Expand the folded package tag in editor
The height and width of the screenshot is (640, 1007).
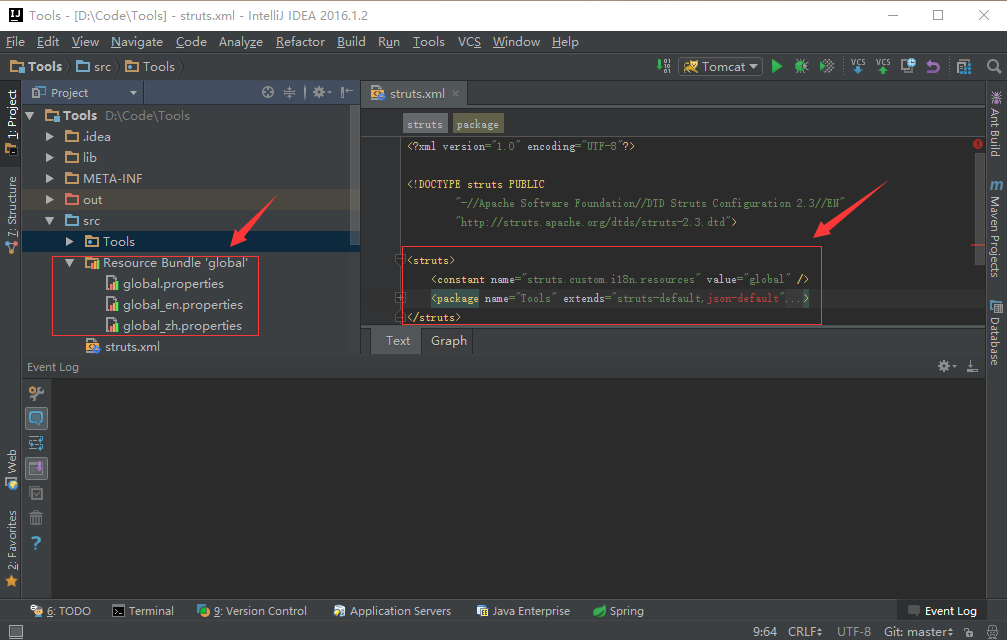tap(400, 298)
